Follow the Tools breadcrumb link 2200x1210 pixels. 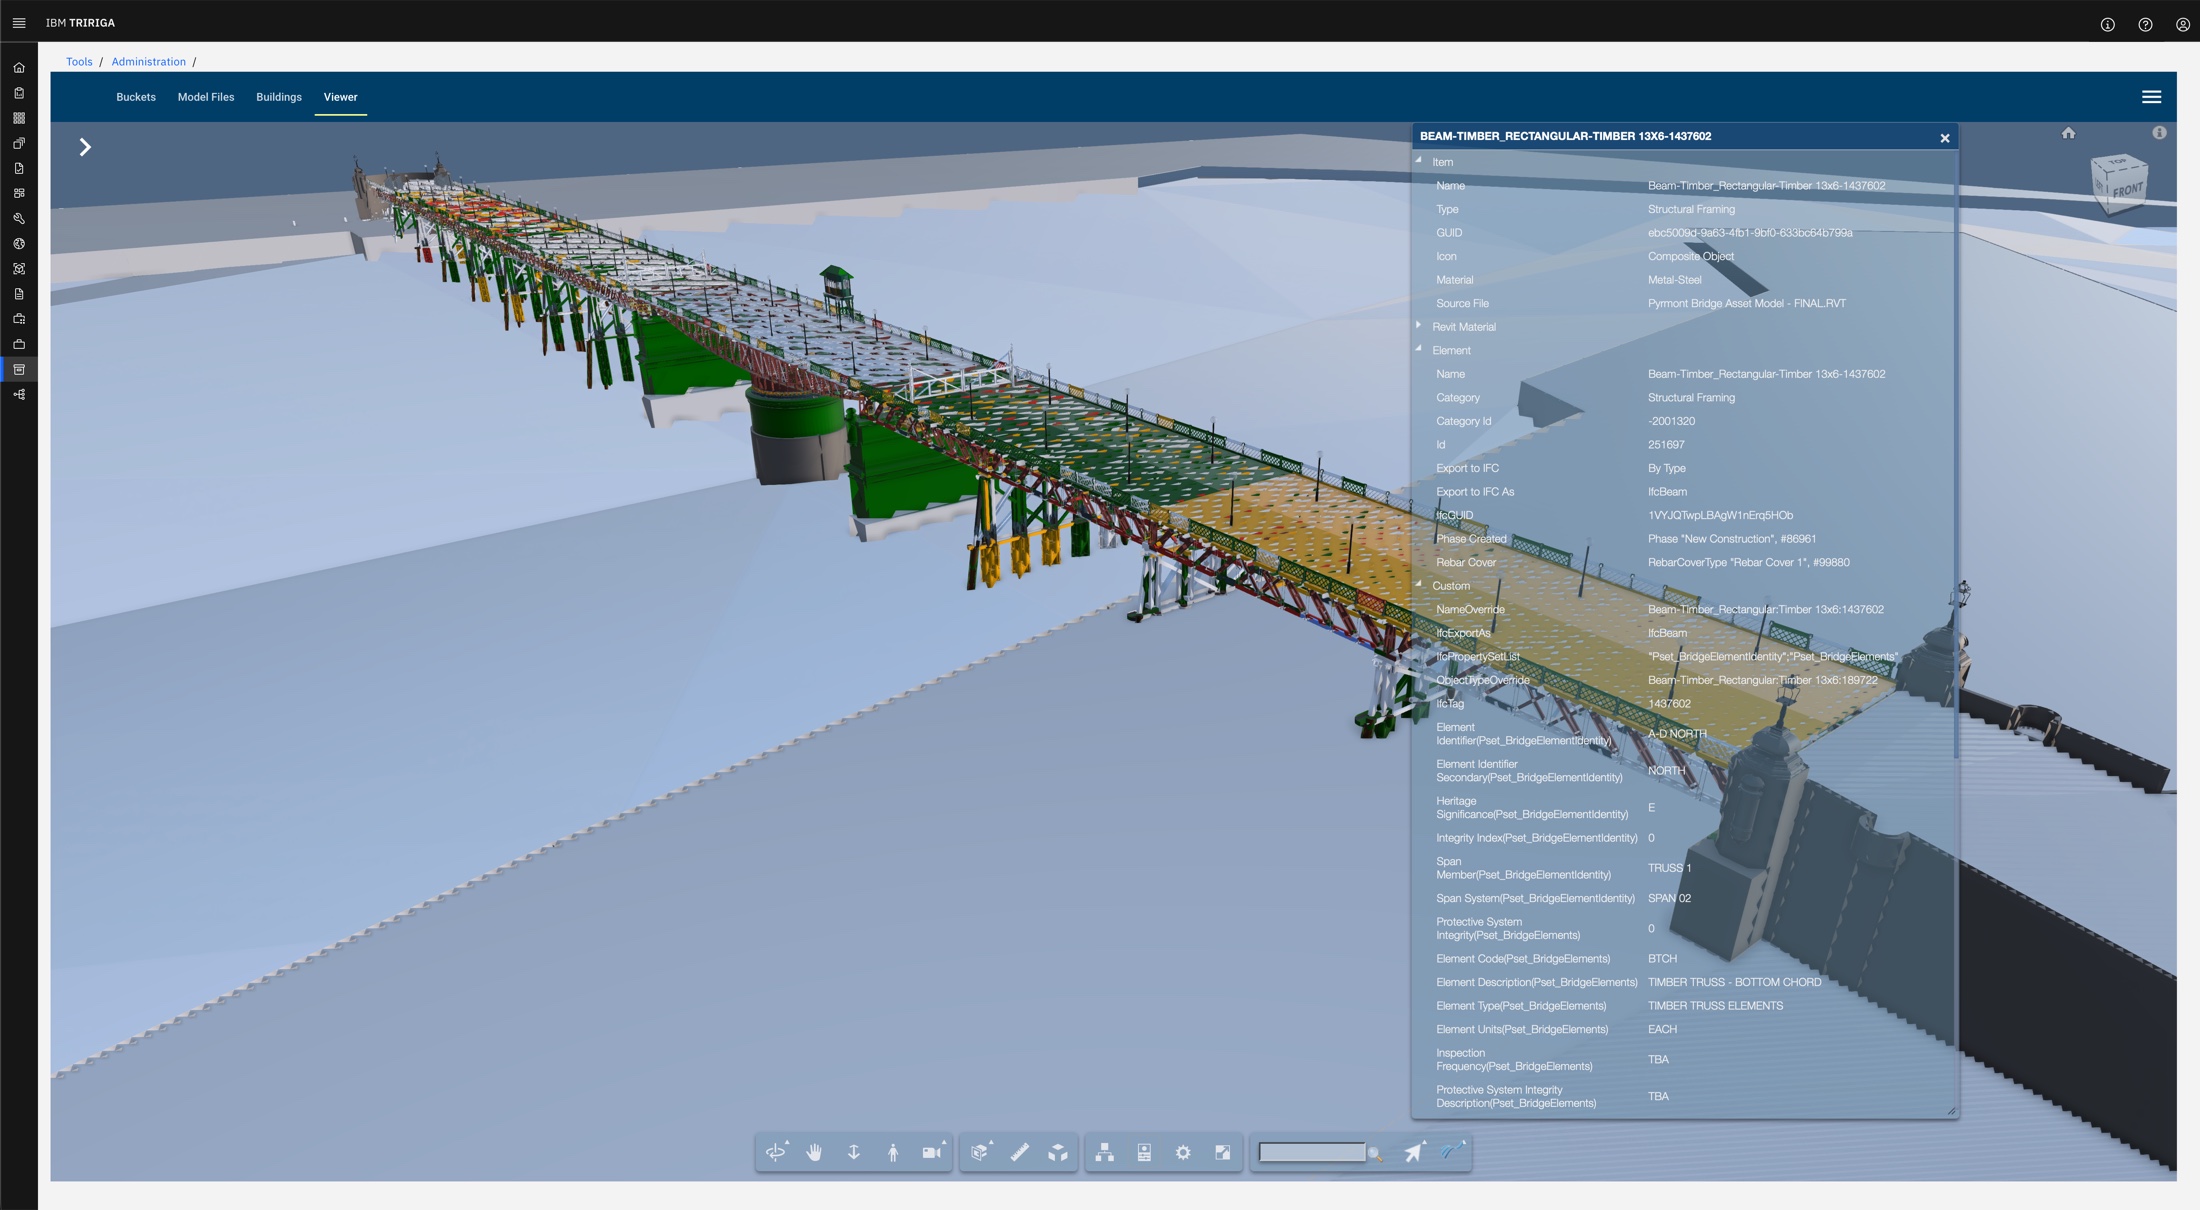[x=79, y=62]
